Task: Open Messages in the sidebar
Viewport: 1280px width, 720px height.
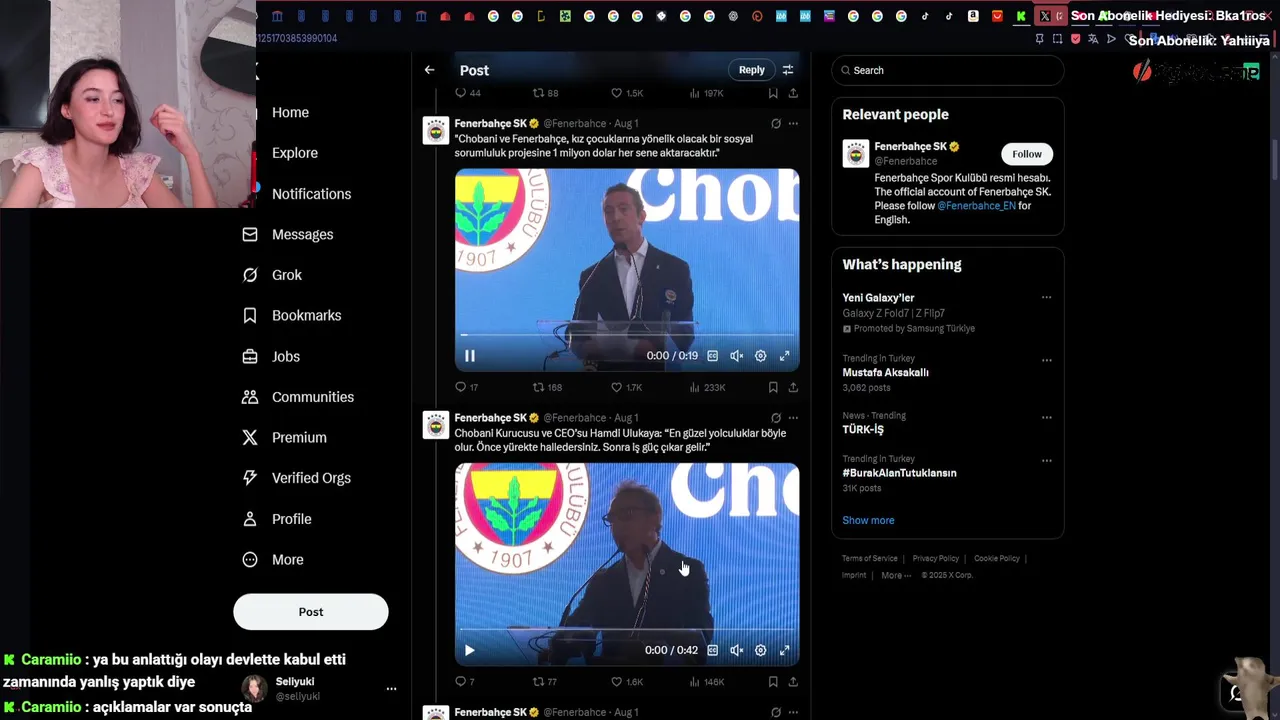Action: click(x=302, y=234)
